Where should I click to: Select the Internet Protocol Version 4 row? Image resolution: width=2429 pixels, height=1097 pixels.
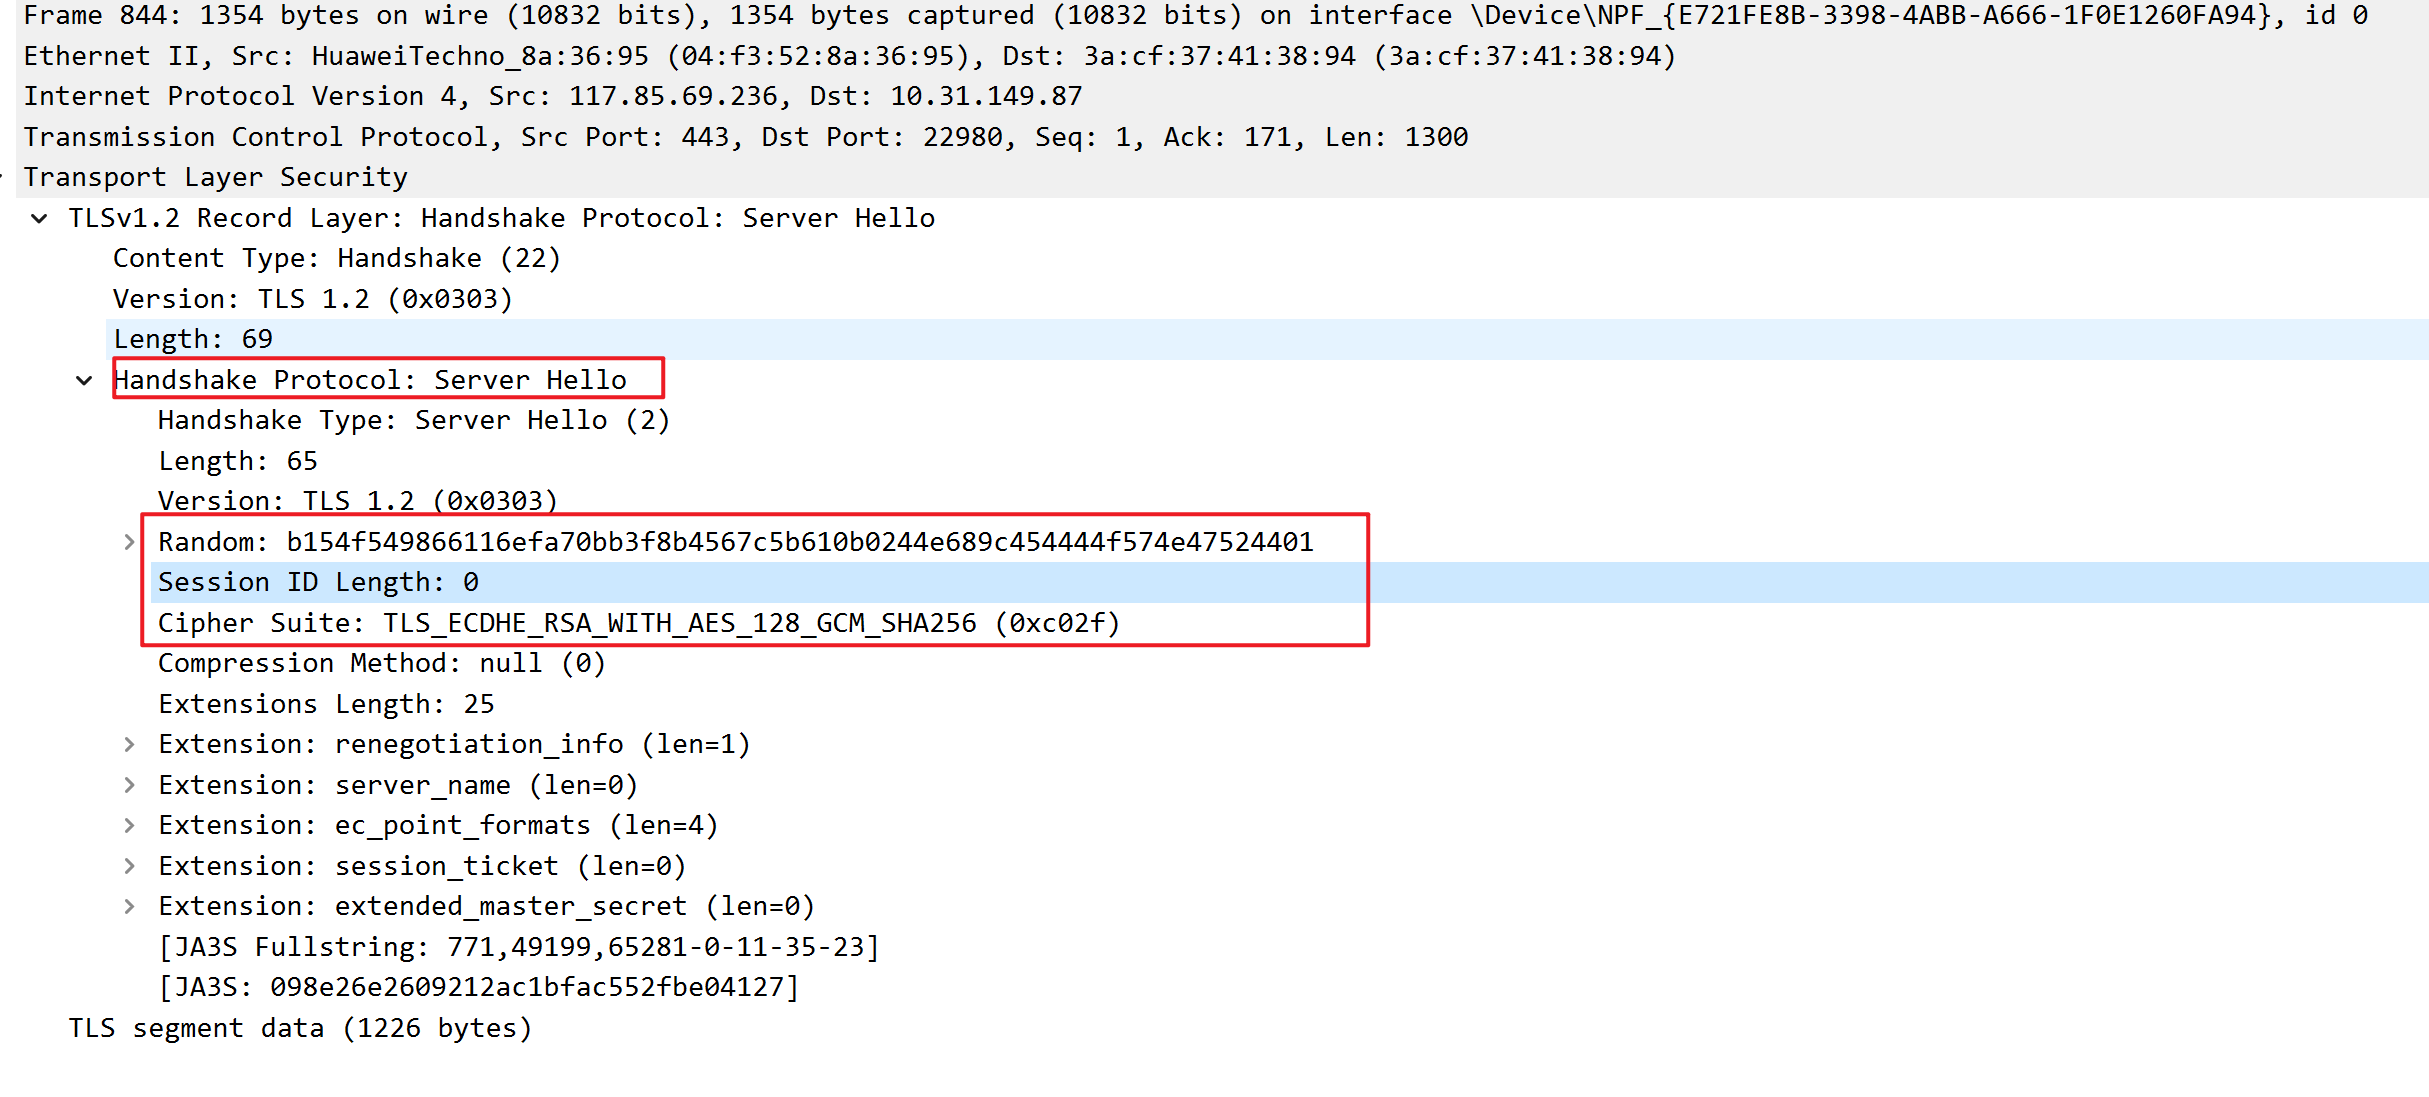(x=1222, y=96)
